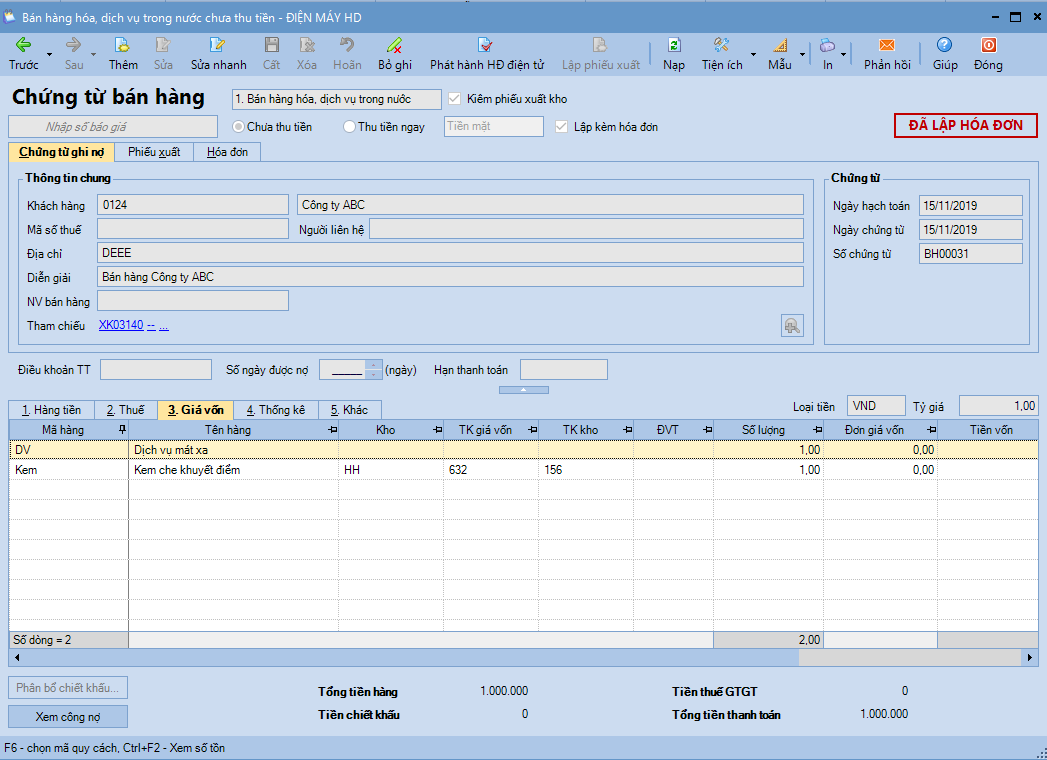Click the TK giá vốn cell 632
Screen dimensions: 1047x760
click(x=491, y=469)
